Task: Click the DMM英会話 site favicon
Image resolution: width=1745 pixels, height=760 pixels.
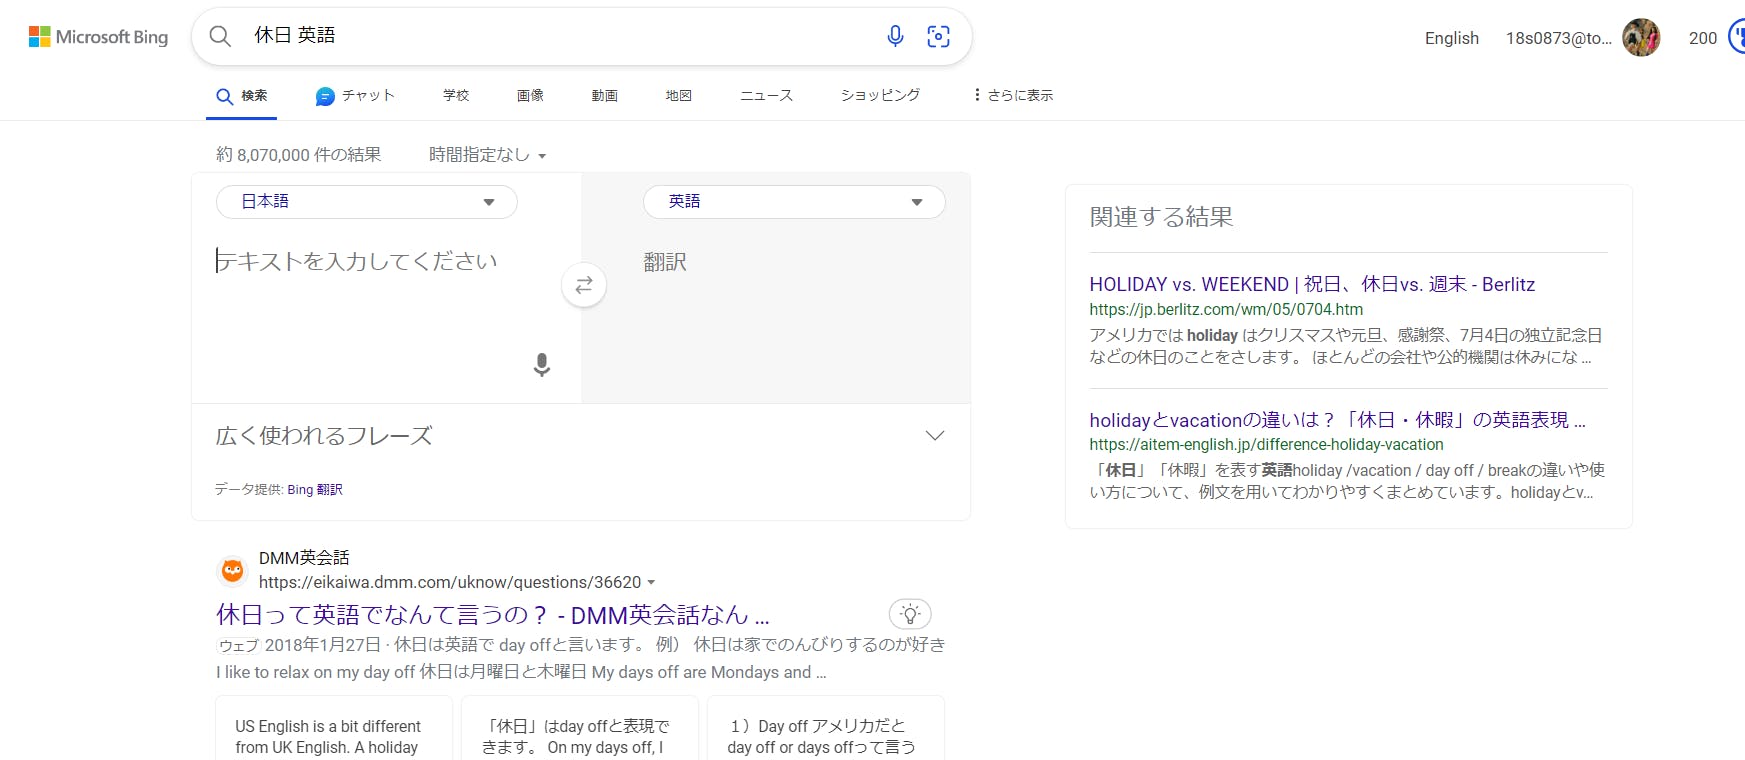Action: [x=233, y=570]
